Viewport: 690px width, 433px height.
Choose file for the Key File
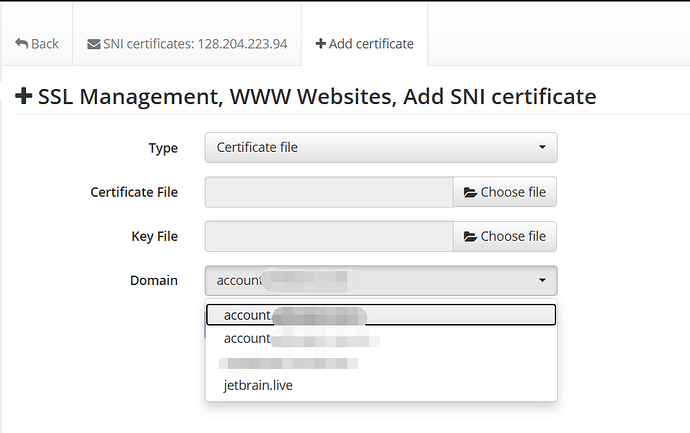[x=505, y=236]
